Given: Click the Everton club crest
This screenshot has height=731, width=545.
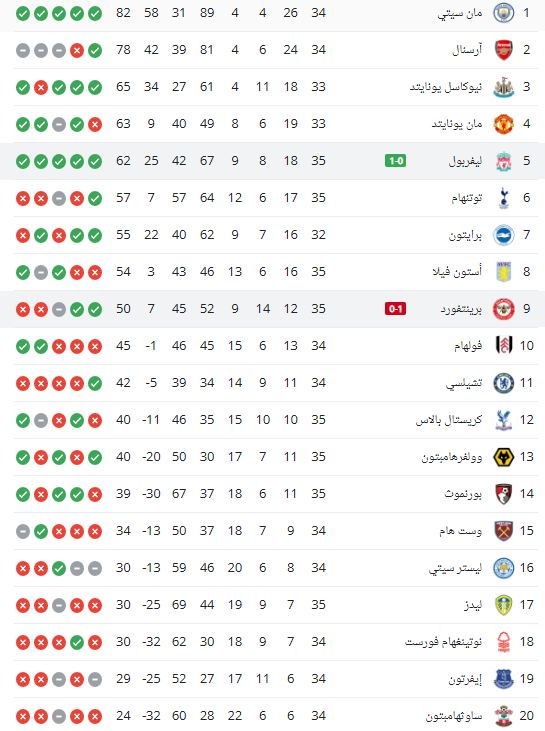Looking at the screenshot, I should point(504,679).
